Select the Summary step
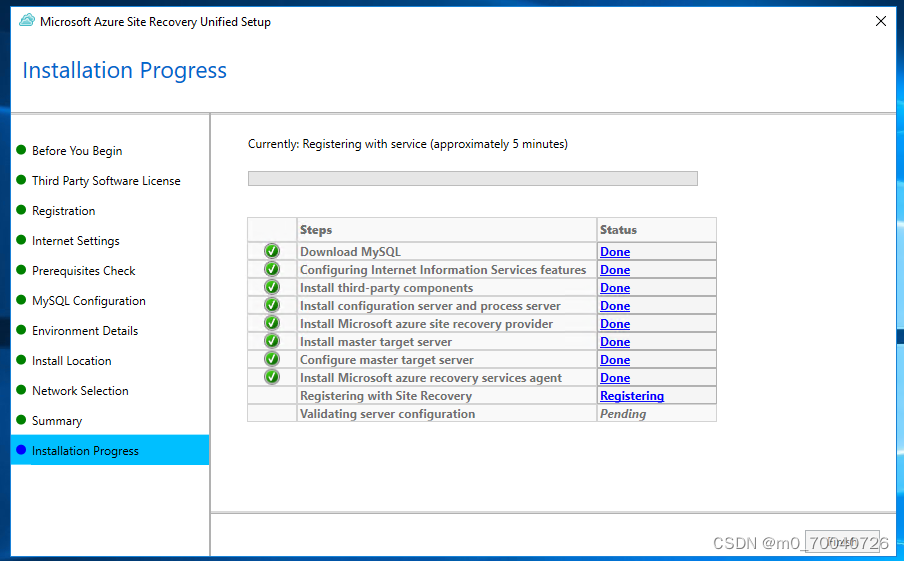 (x=57, y=420)
